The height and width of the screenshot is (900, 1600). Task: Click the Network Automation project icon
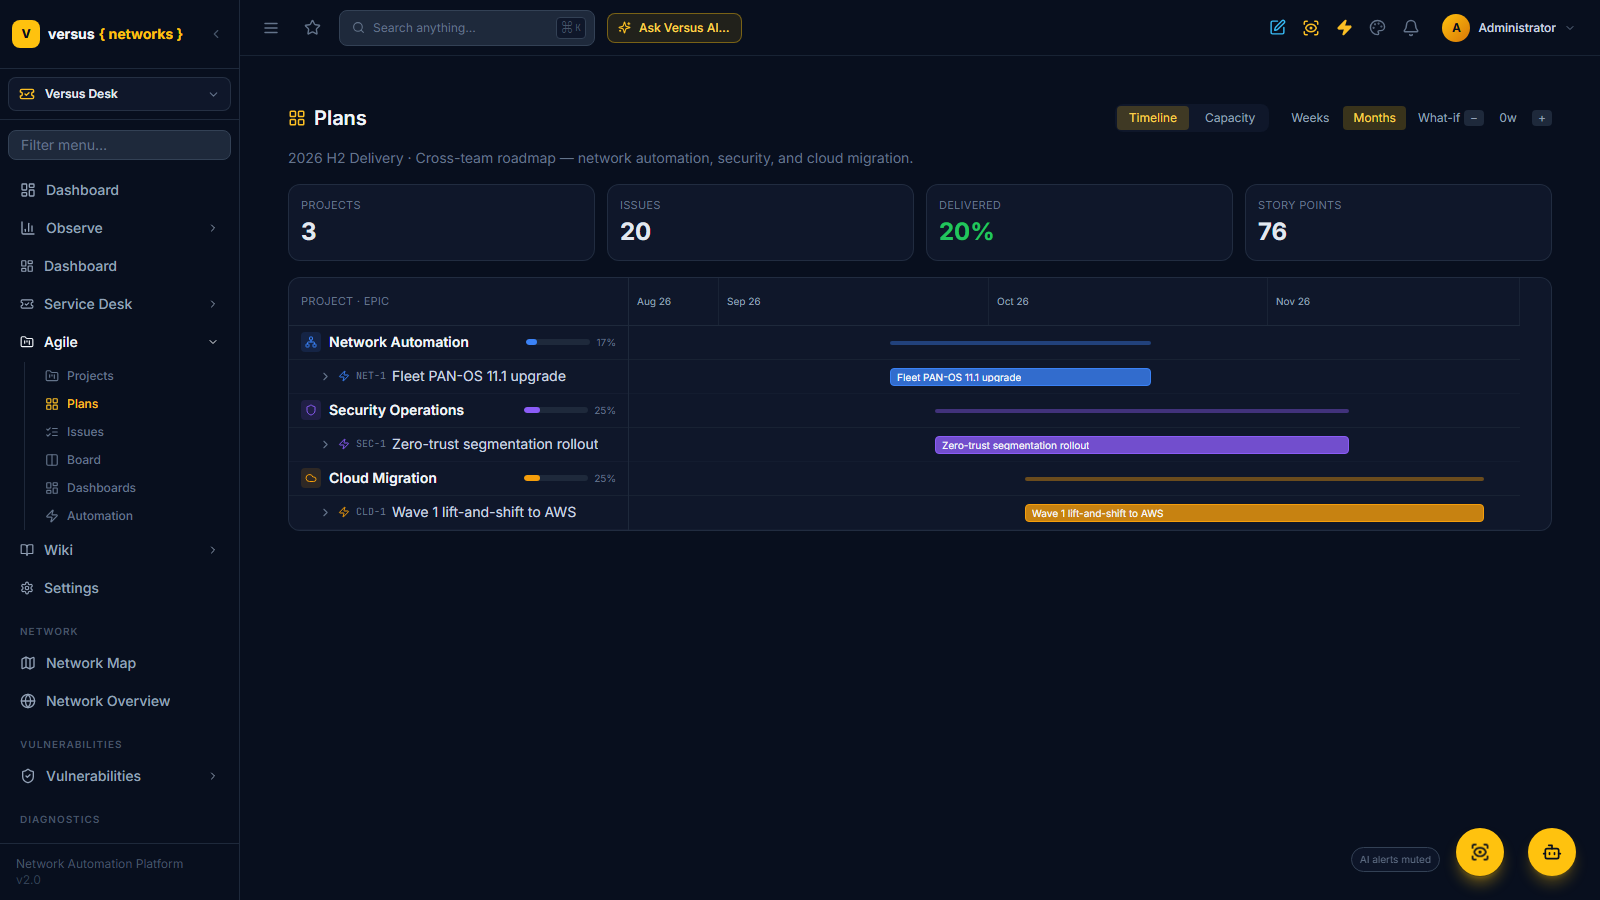[x=311, y=342]
